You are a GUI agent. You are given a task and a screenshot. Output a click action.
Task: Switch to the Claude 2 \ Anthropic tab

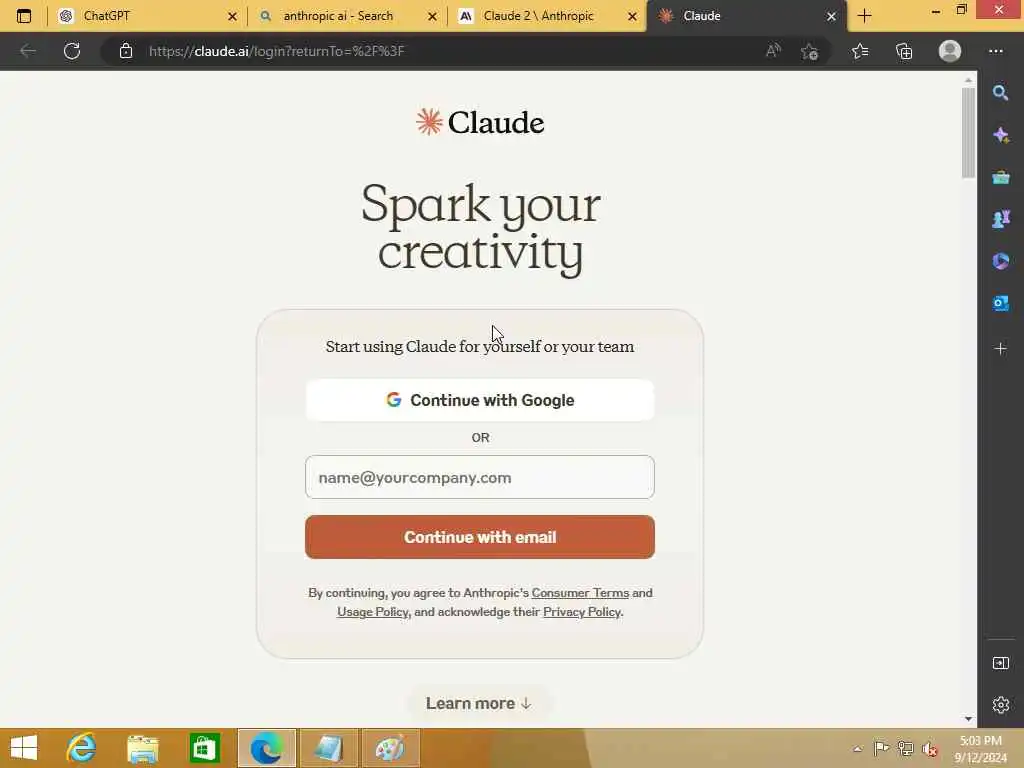click(547, 16)
